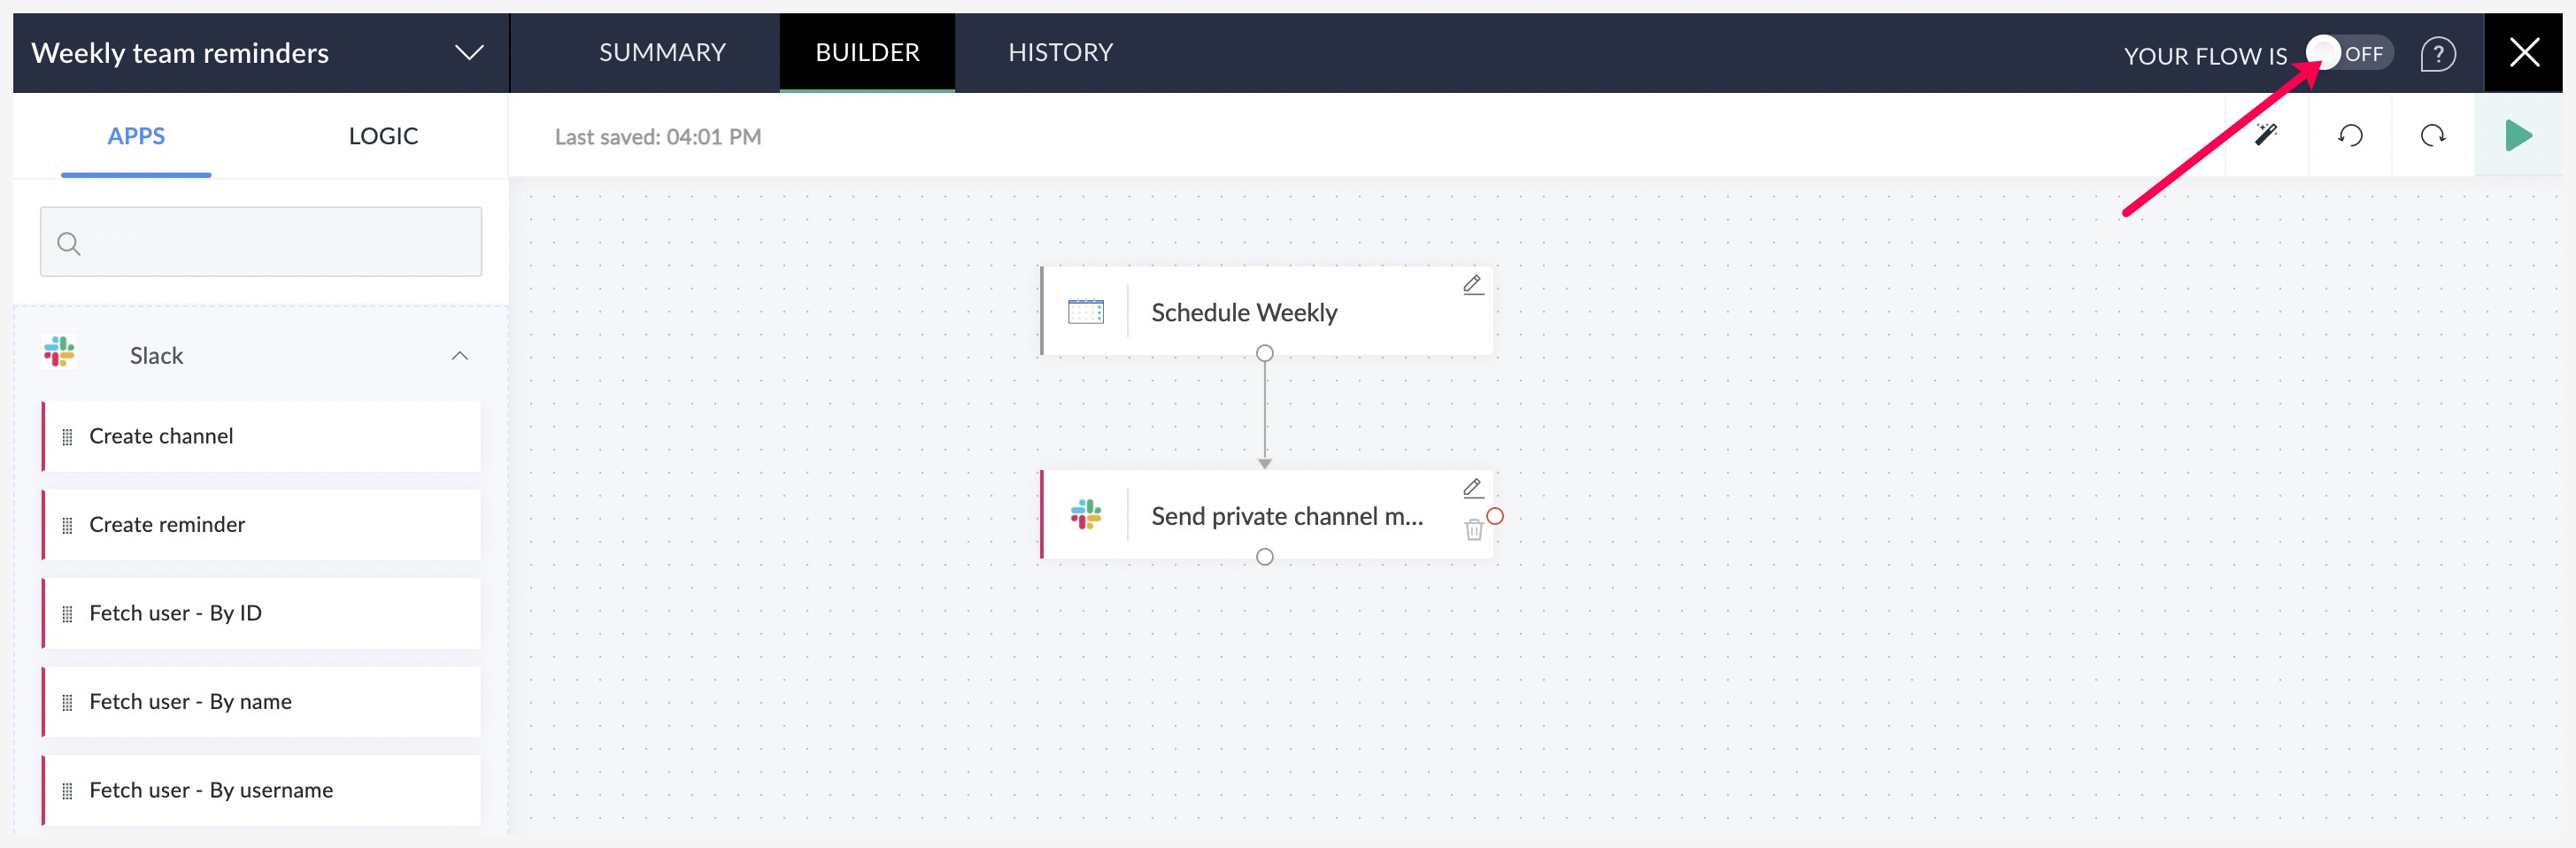The width and height of the screenshot is (2576, 848).
Task: Collapse the Slack apps section
Action: click(x=460, y=355)
